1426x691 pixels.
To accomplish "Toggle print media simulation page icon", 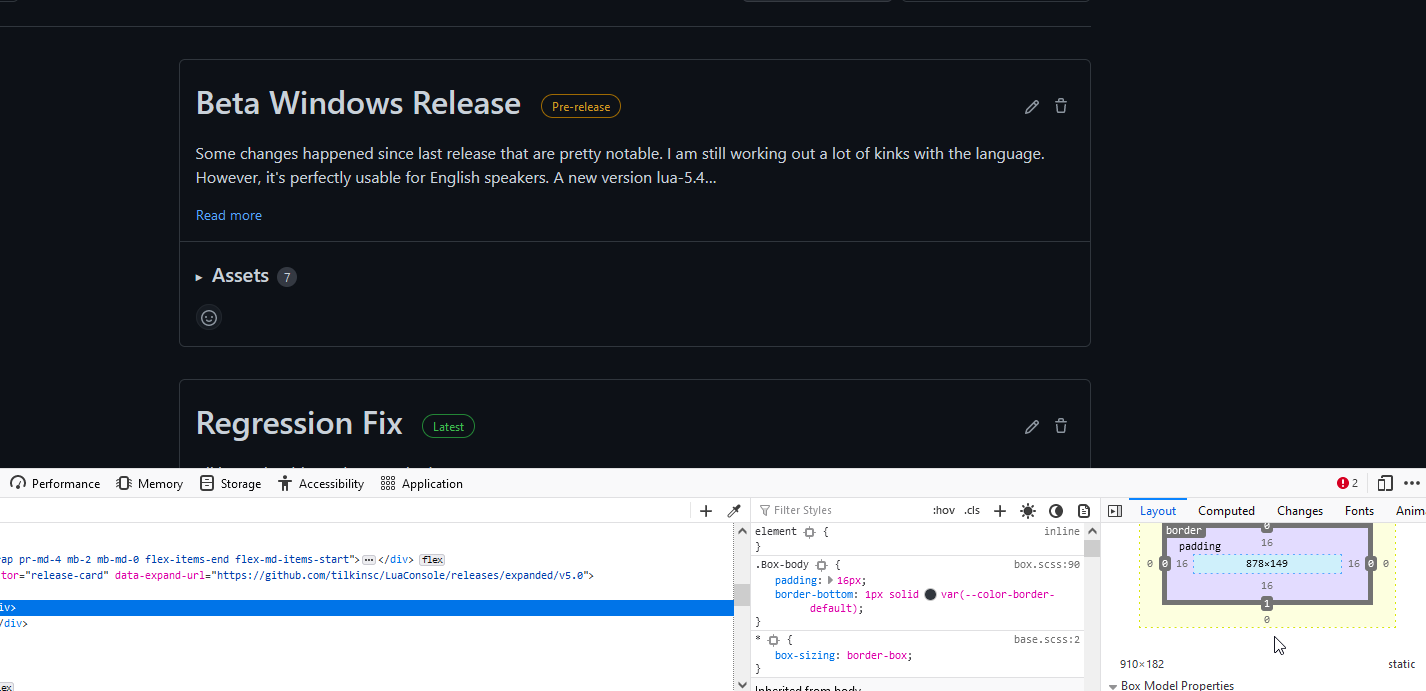I will point(1084,511).
